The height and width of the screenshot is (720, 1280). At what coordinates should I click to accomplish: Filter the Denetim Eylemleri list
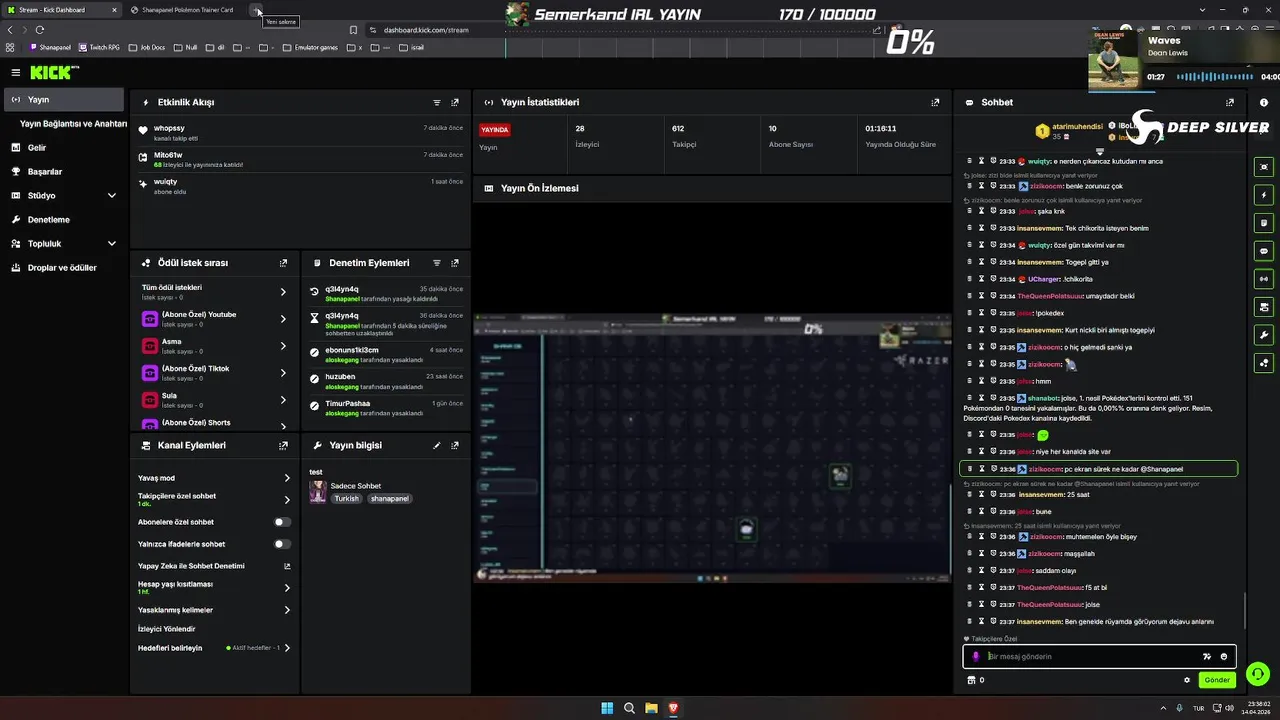(437, 263)
